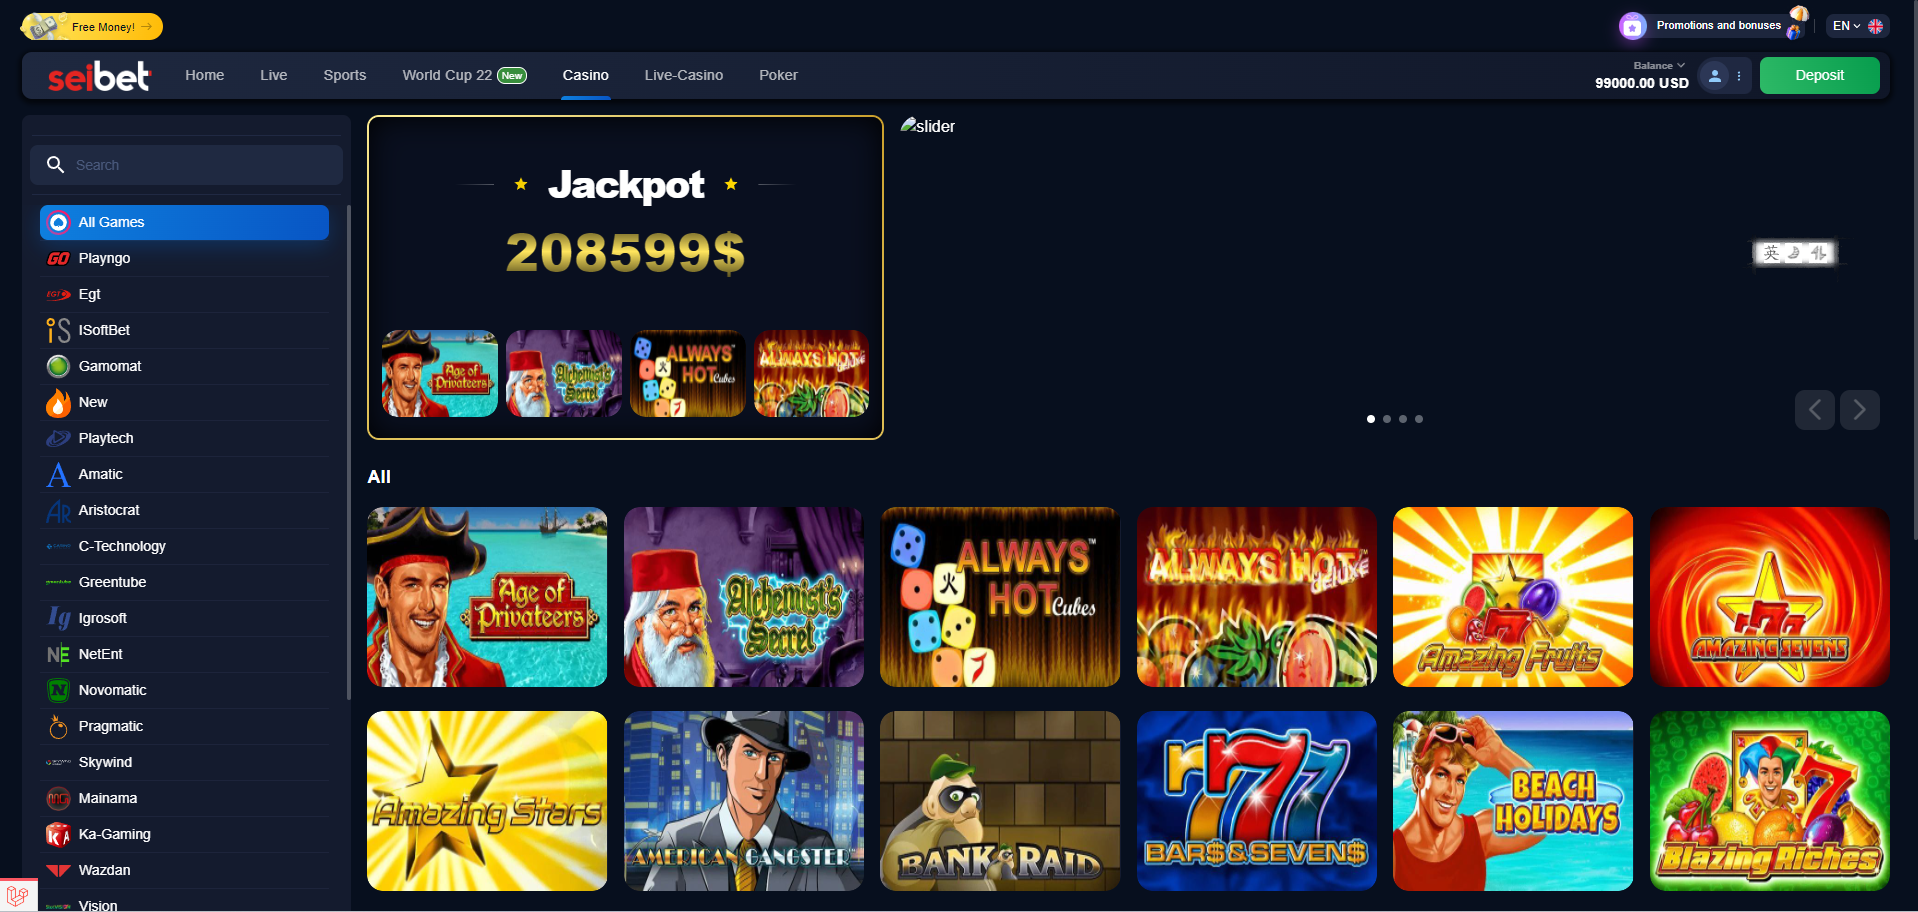Select the second slider pagination dot

click(1387, 419)
